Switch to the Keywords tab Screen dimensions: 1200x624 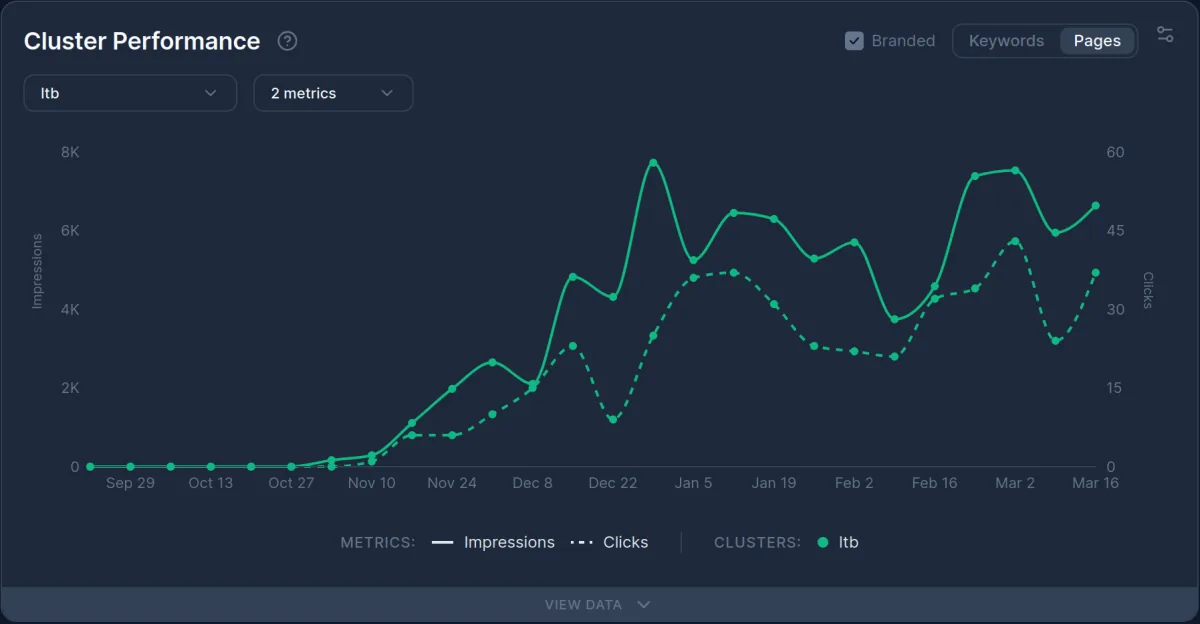pyautogui.click(x=1005, y=40)
